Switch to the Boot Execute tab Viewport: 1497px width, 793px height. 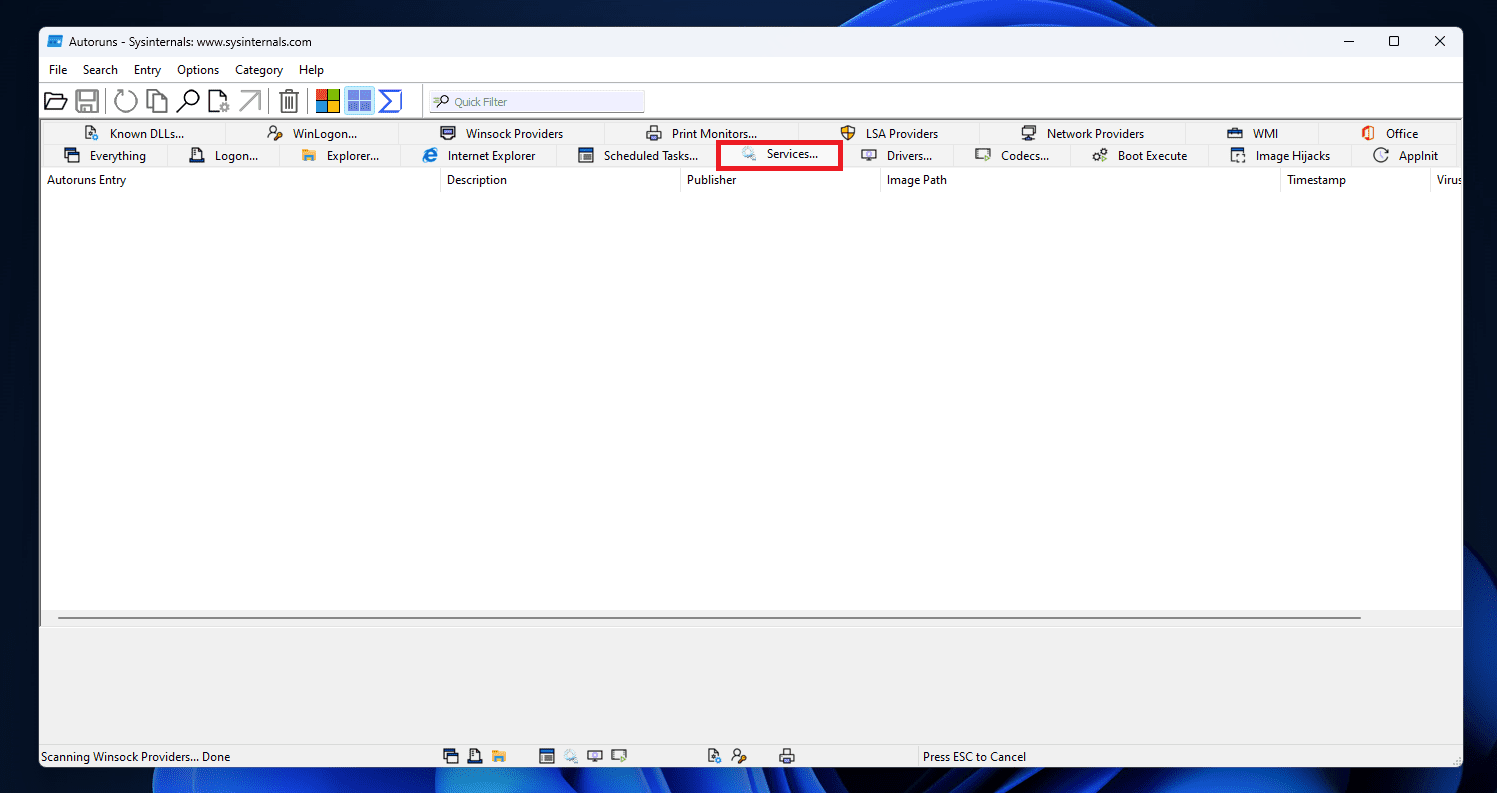(x=1139, y=156)
